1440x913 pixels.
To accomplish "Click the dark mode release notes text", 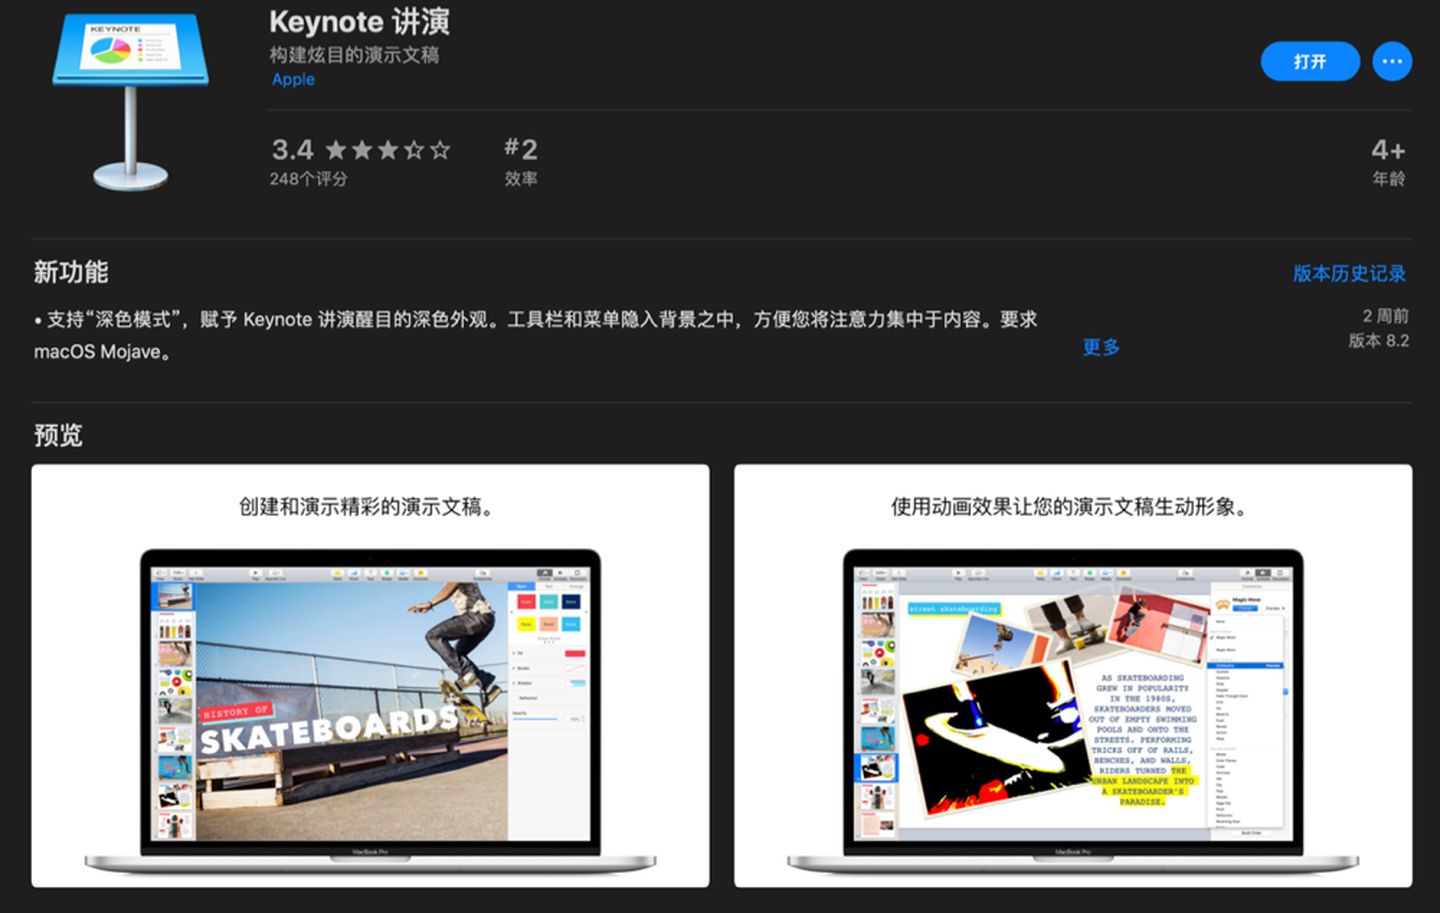I will (x=536, y=335).
